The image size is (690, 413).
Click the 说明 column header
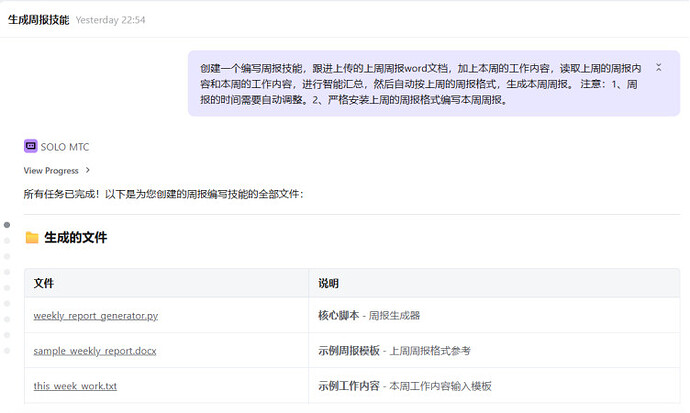pyautogui.click(x=328, y=283)
